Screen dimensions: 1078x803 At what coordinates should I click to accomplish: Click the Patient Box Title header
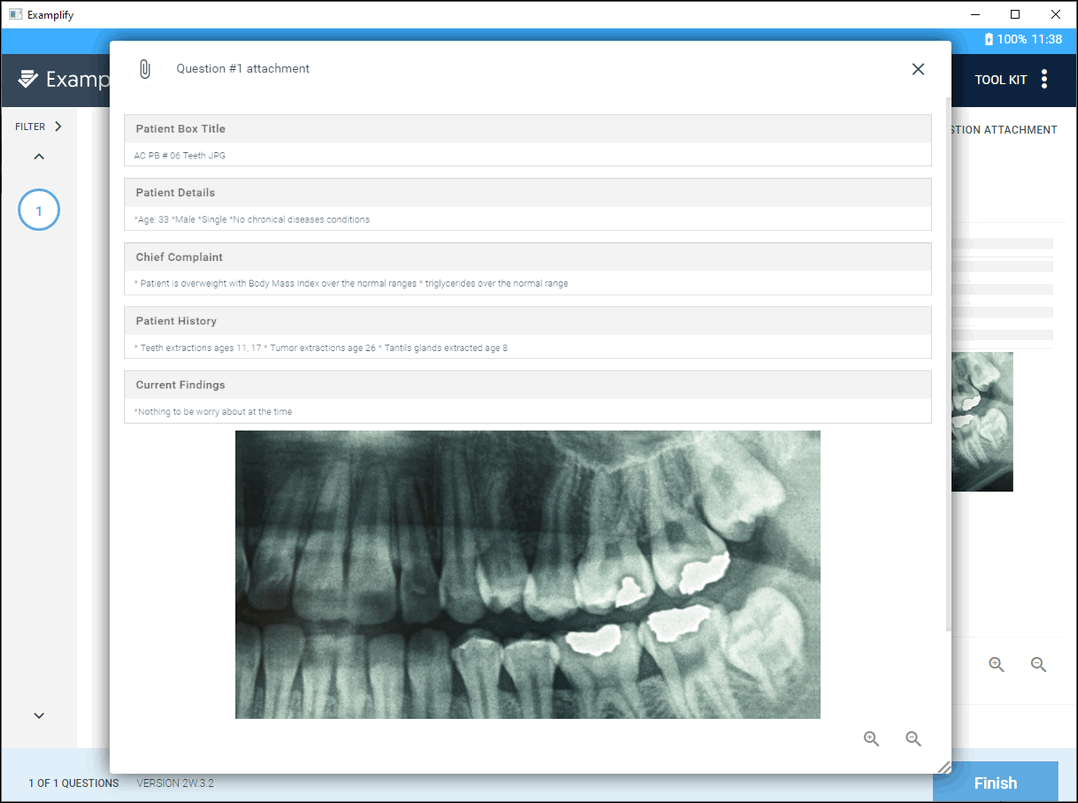click(528, 129)
